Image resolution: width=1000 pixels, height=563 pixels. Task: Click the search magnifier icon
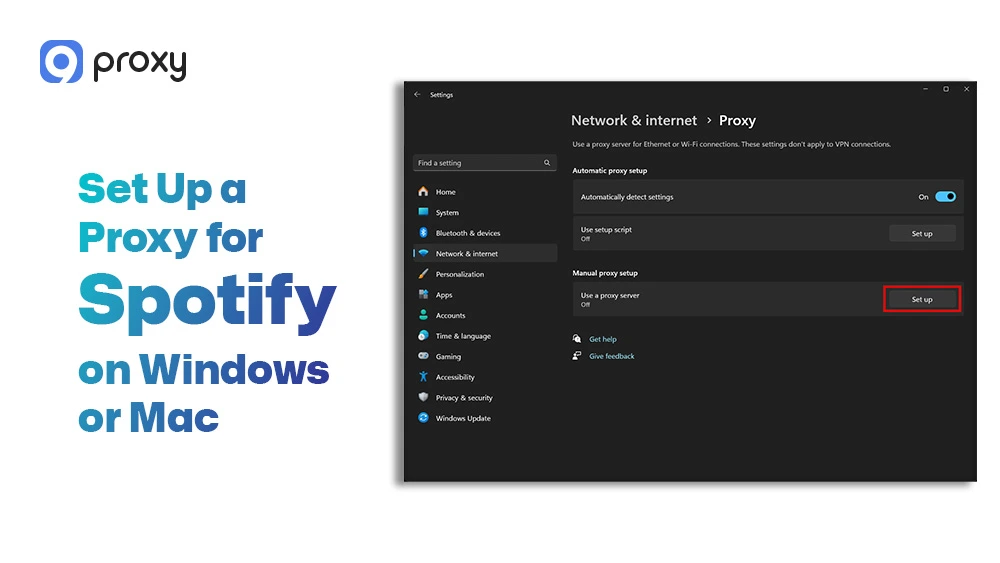click(x=547, y=163)
